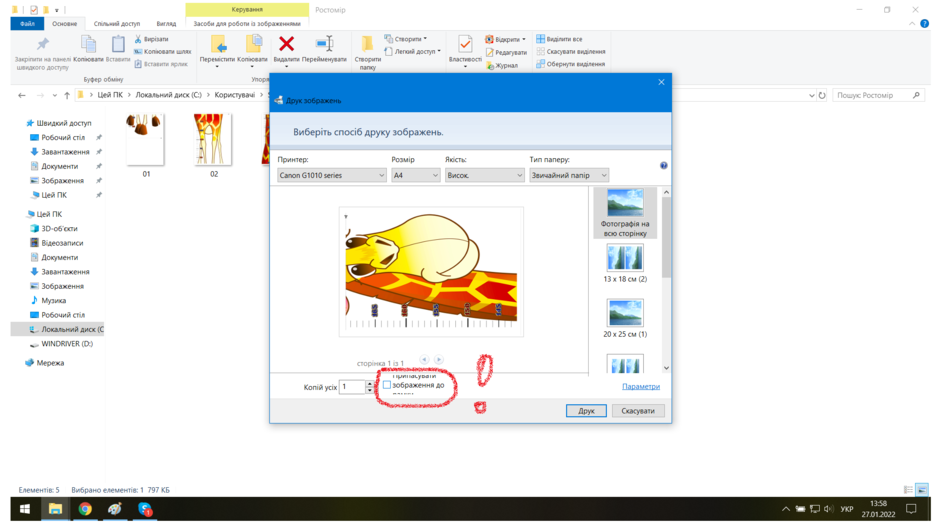Open the Принтер Canon G1010 series dropdown
The height and width of the screenshot is (529, 940).
pos(332,175)
